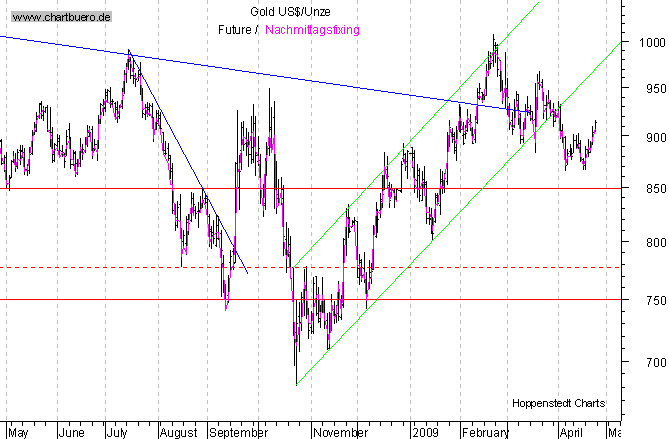
Task: Click the Gold US$/Unze chart title
Action: coord(285,10)
